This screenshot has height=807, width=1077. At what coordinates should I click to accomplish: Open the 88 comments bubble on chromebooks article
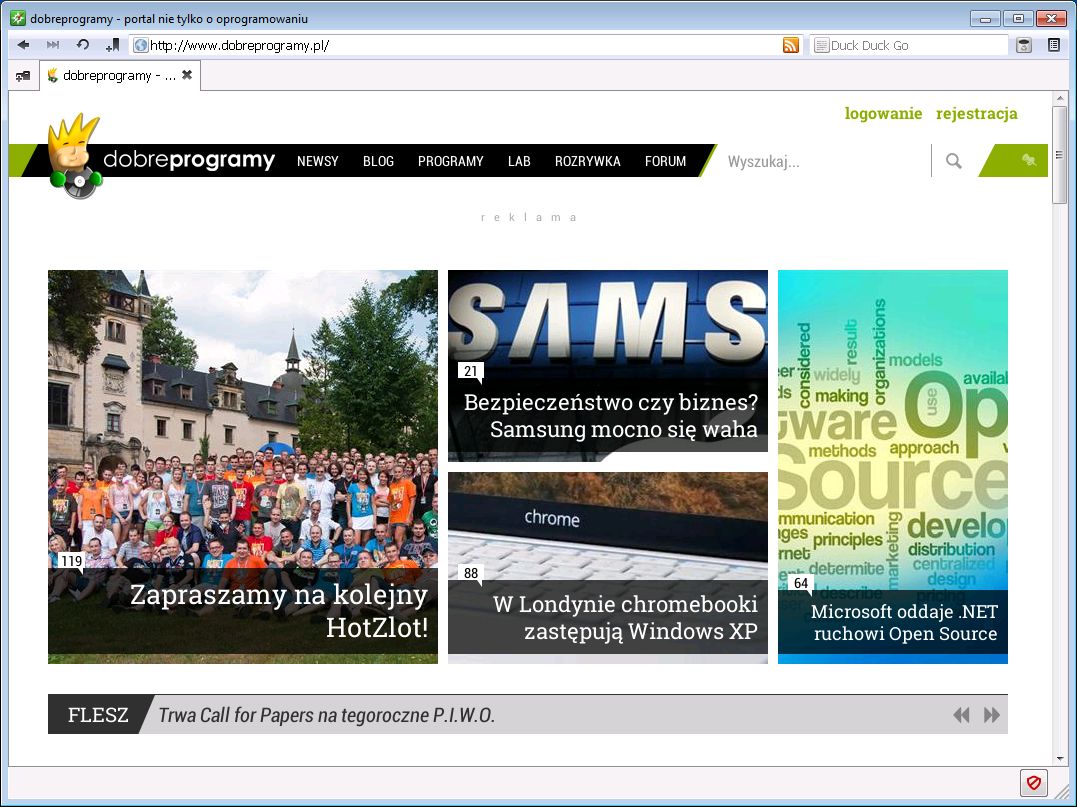(x=471, y=574)
